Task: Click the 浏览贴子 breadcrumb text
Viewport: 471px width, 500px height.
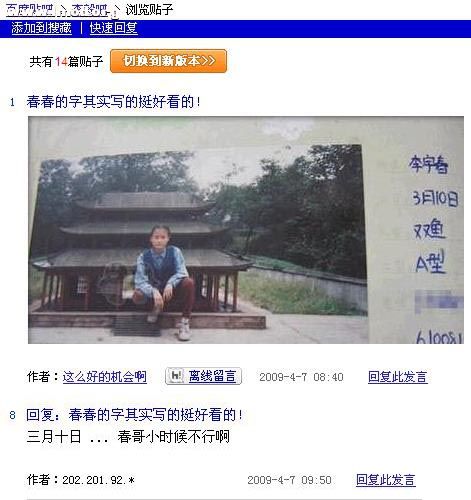Action: pos(149,10)
